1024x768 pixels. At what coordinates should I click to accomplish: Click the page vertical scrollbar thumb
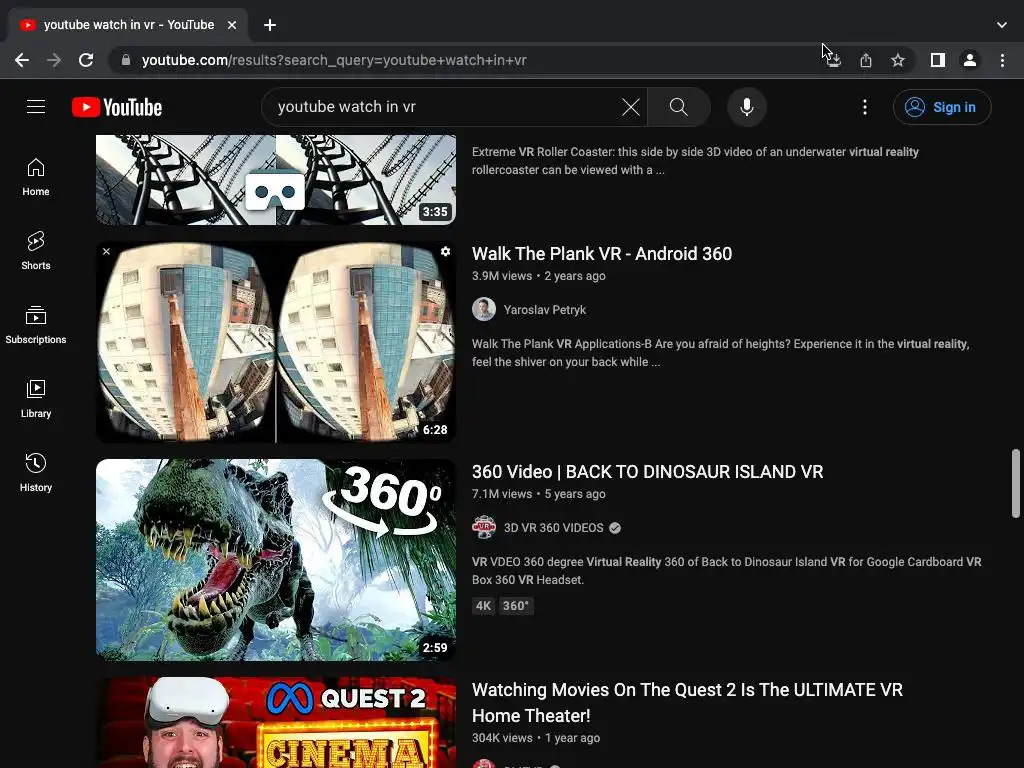[x=1016, y=483]
